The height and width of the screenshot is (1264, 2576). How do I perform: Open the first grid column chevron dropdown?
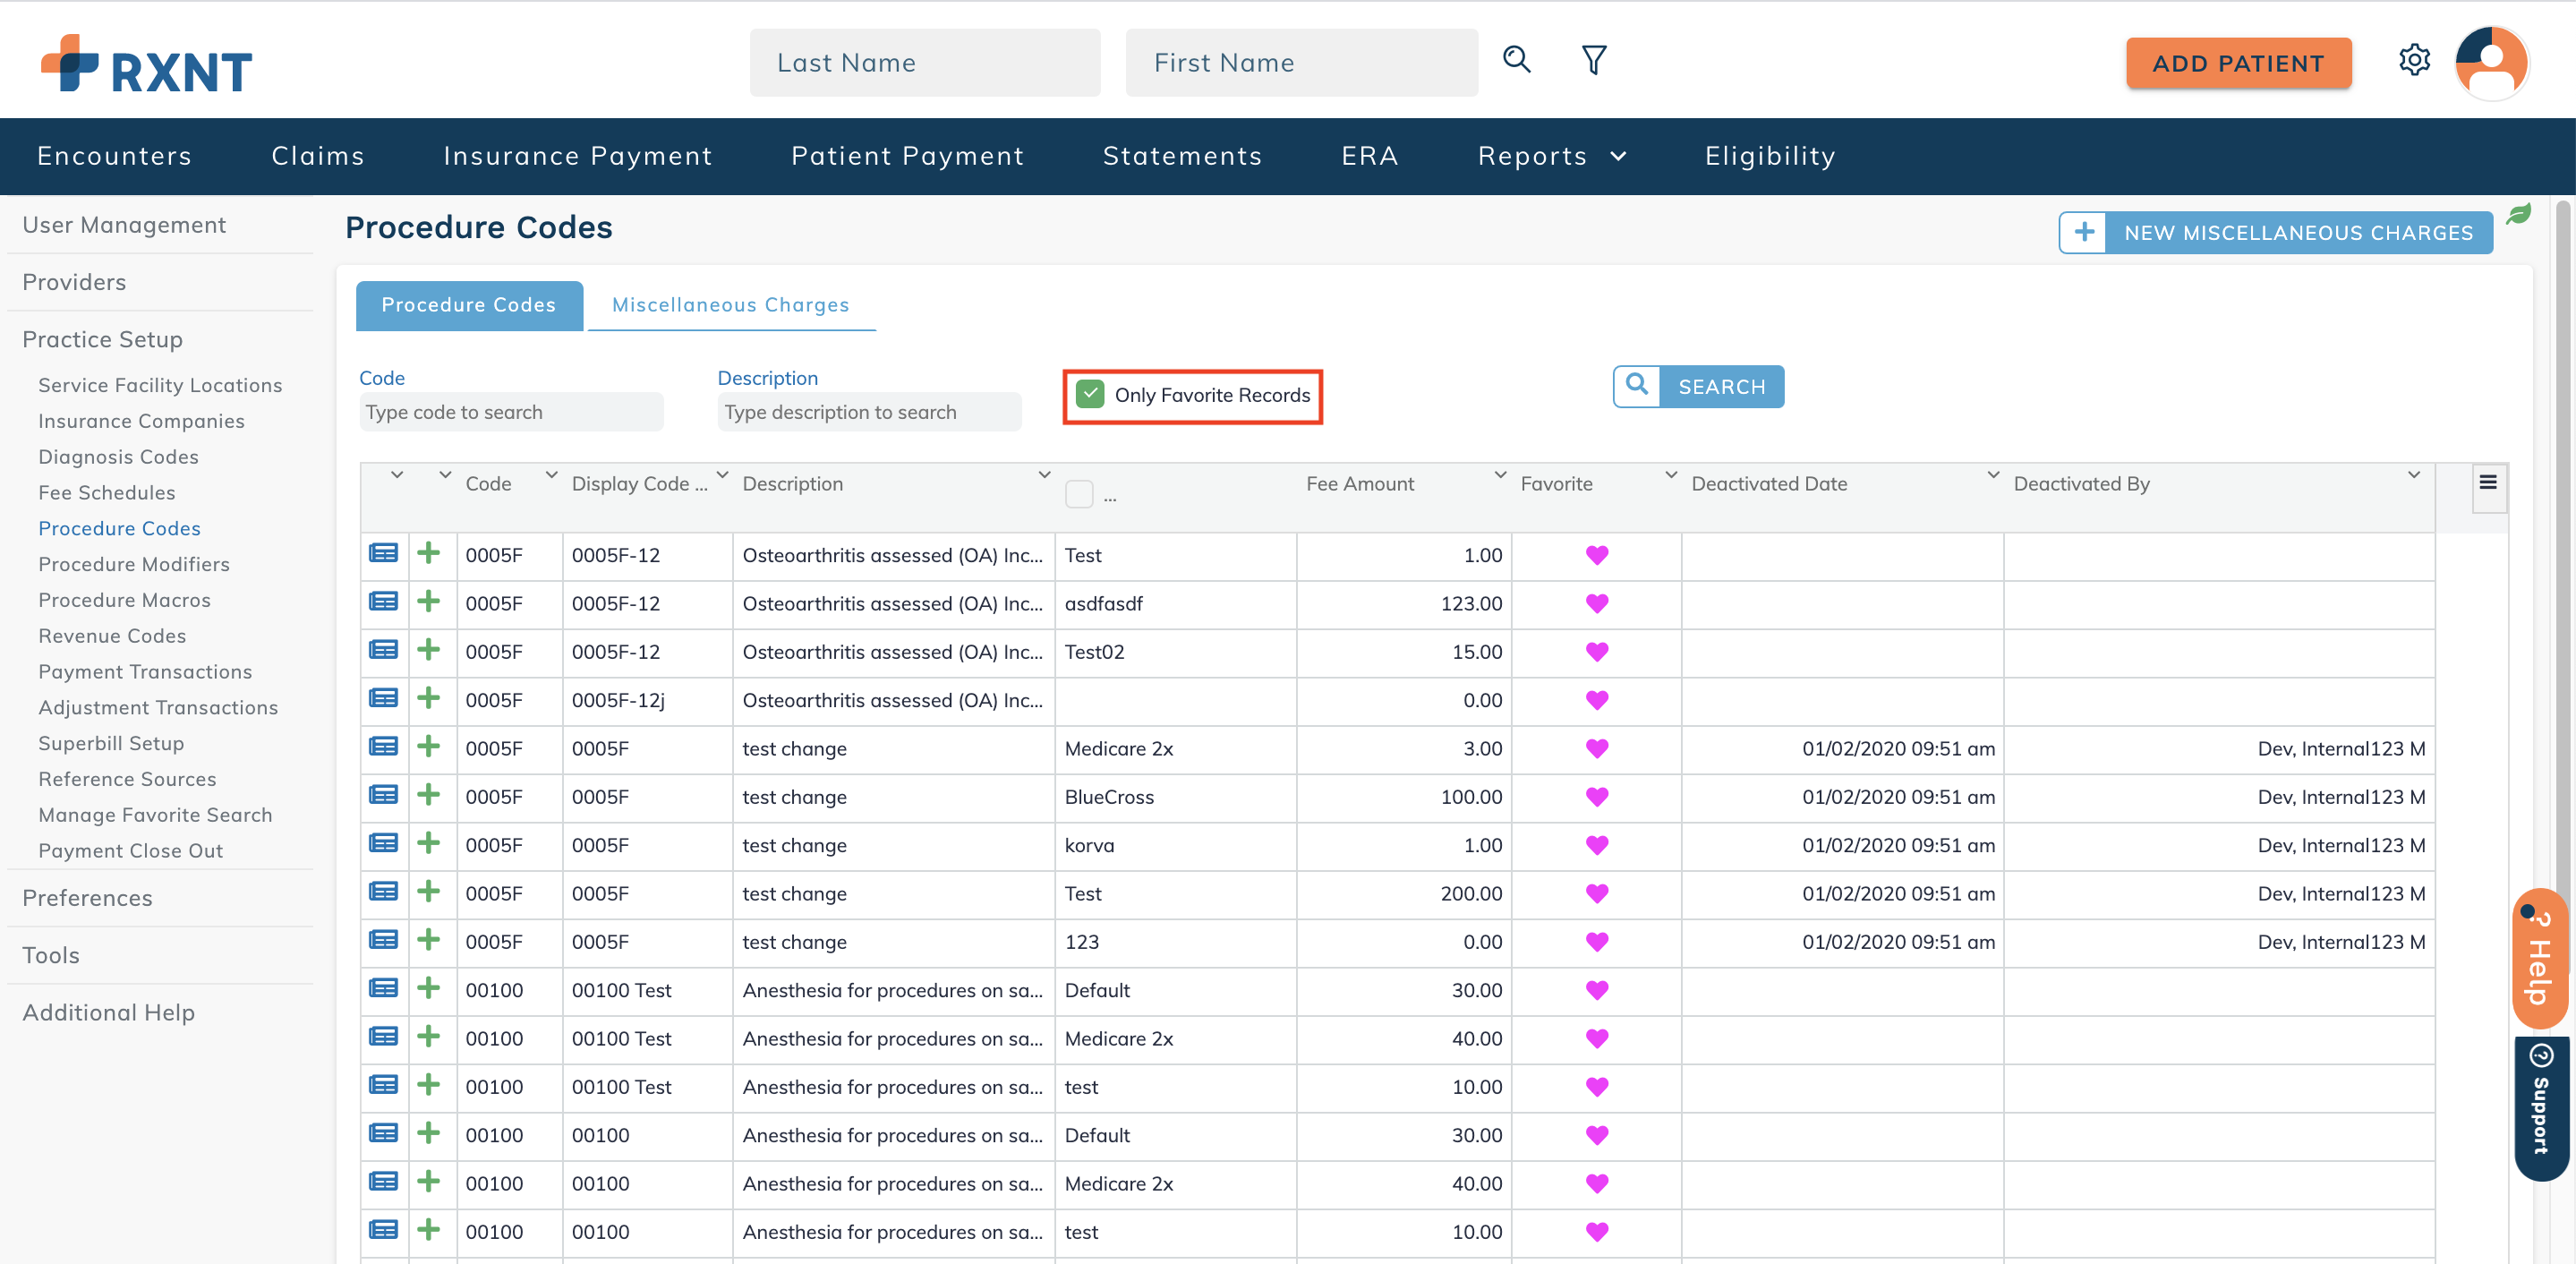pyautogui.click(x=397, y=475)
